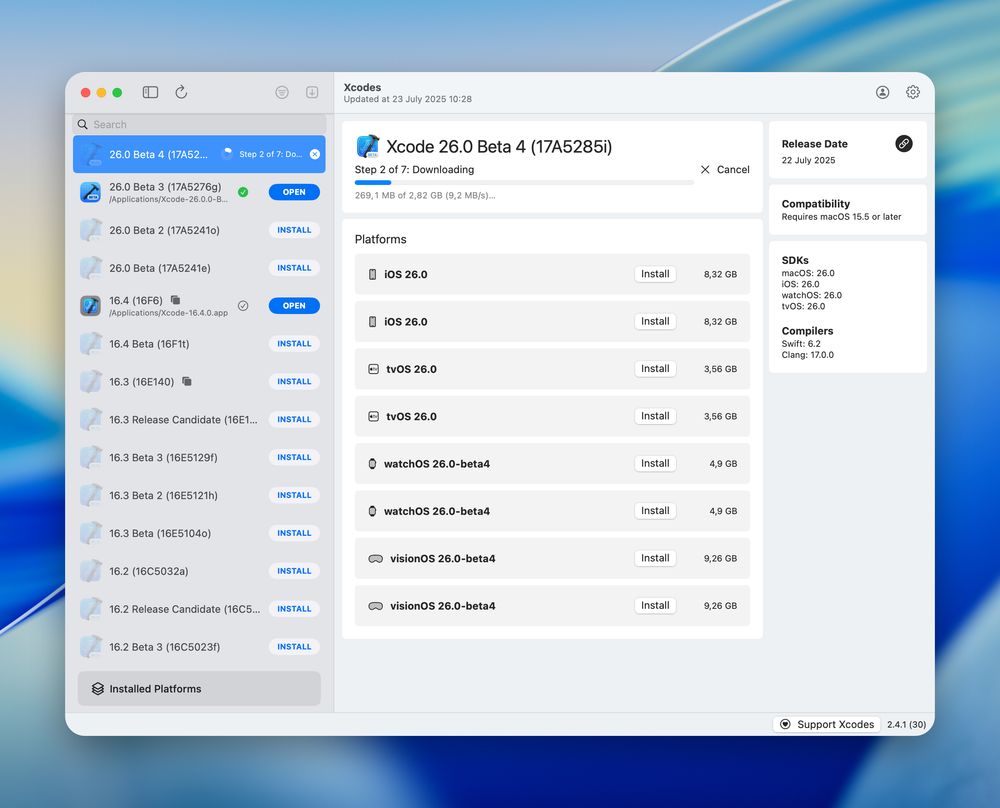Image resolution: width=1000 pixels, height=808 pixels.
Task: Click copy icon next to 16.3 (16E140)
Action: (x=187, y=381)
